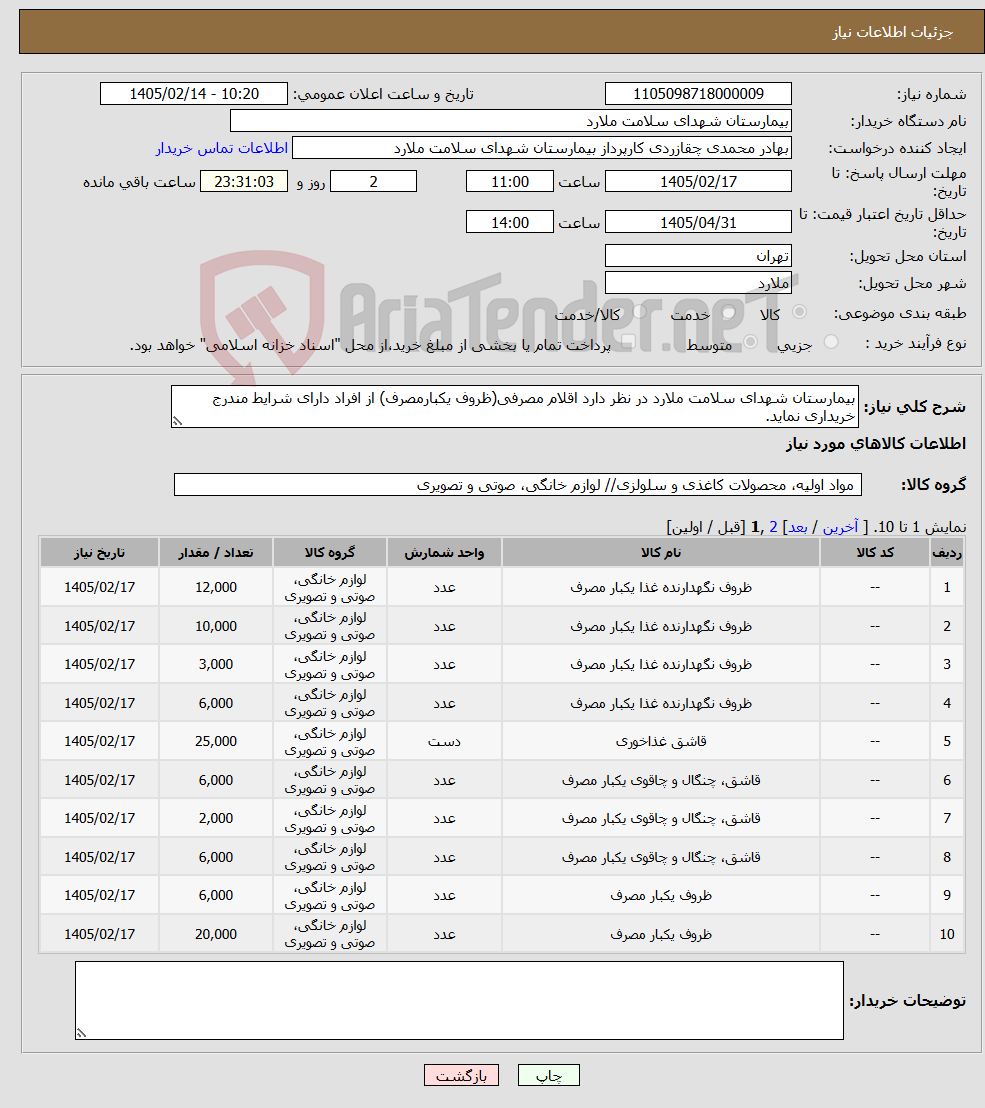Click the quantity 20,000 cell

tap(216, 934)
